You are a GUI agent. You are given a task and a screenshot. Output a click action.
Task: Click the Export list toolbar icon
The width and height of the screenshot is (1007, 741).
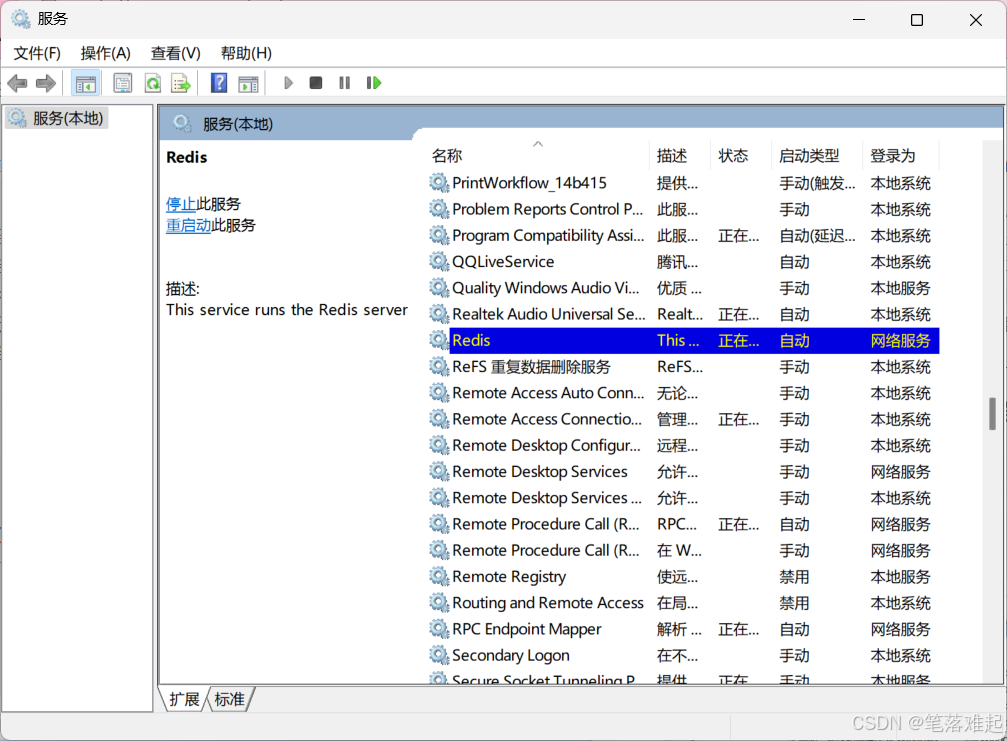[x=181, y=83]
